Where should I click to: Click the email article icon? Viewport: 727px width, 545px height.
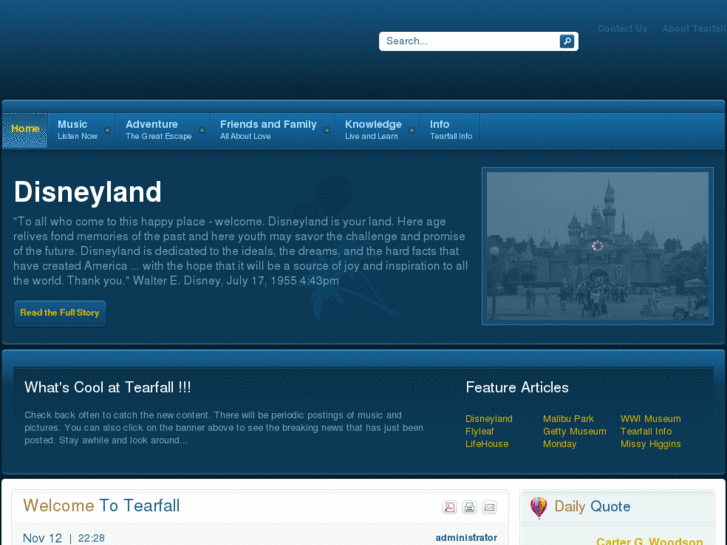[489, 507]
